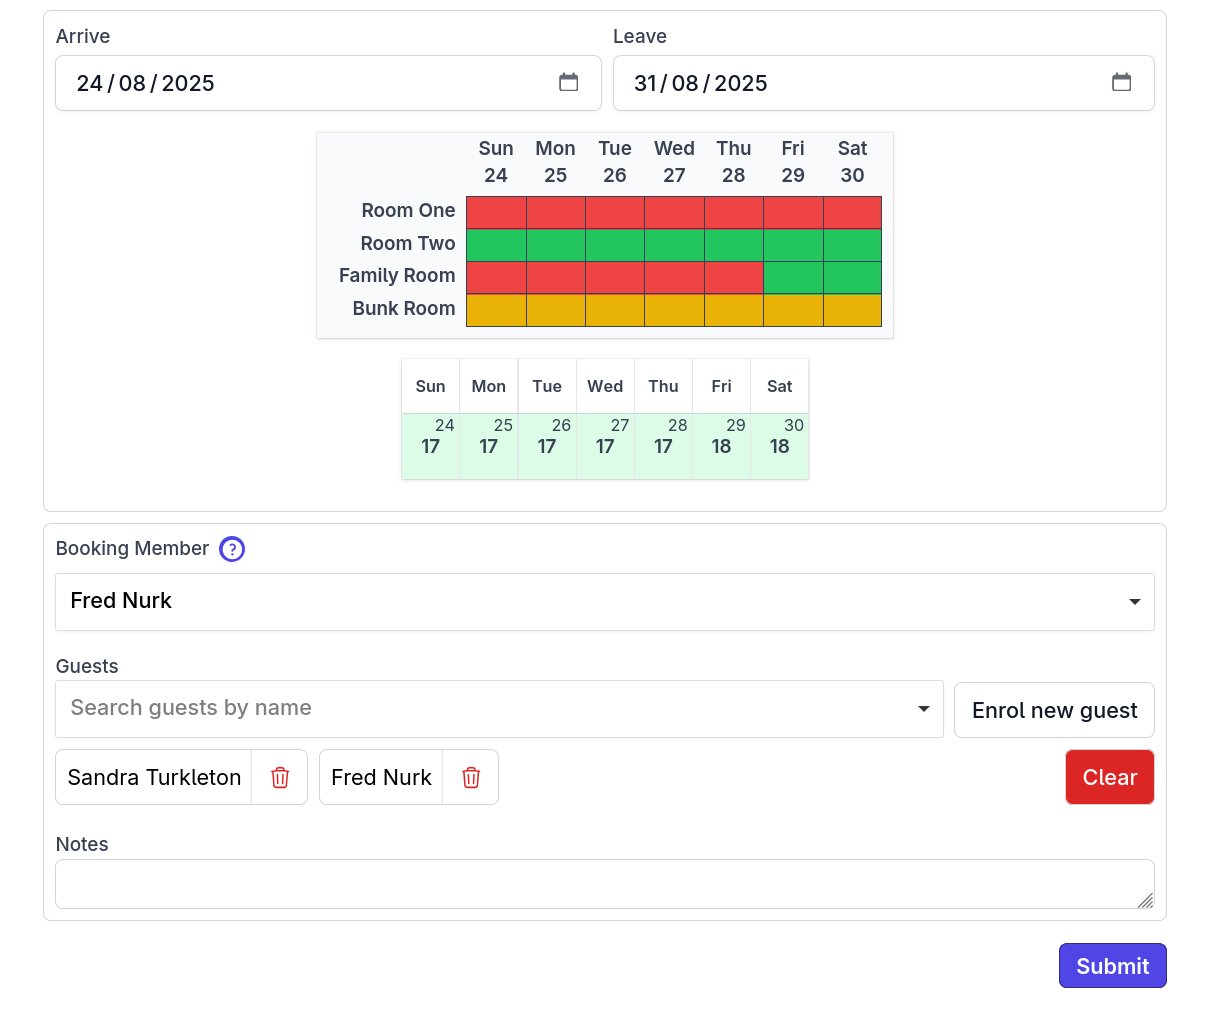This screenshot has width=1209, height=1010.
Task: Remove Sandra Turkleton using her trash icon
Action: (x=279, y=777)
